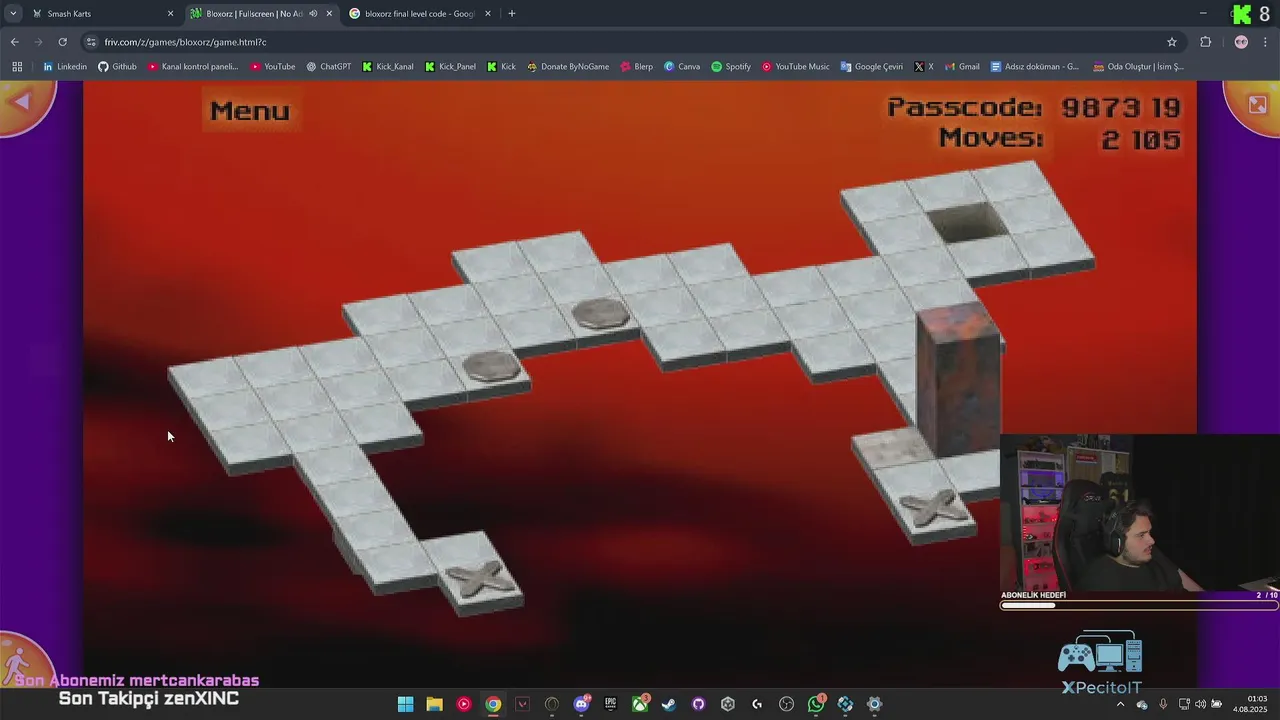Open the Kick_Kanal bookmark

tap(388, 67)
